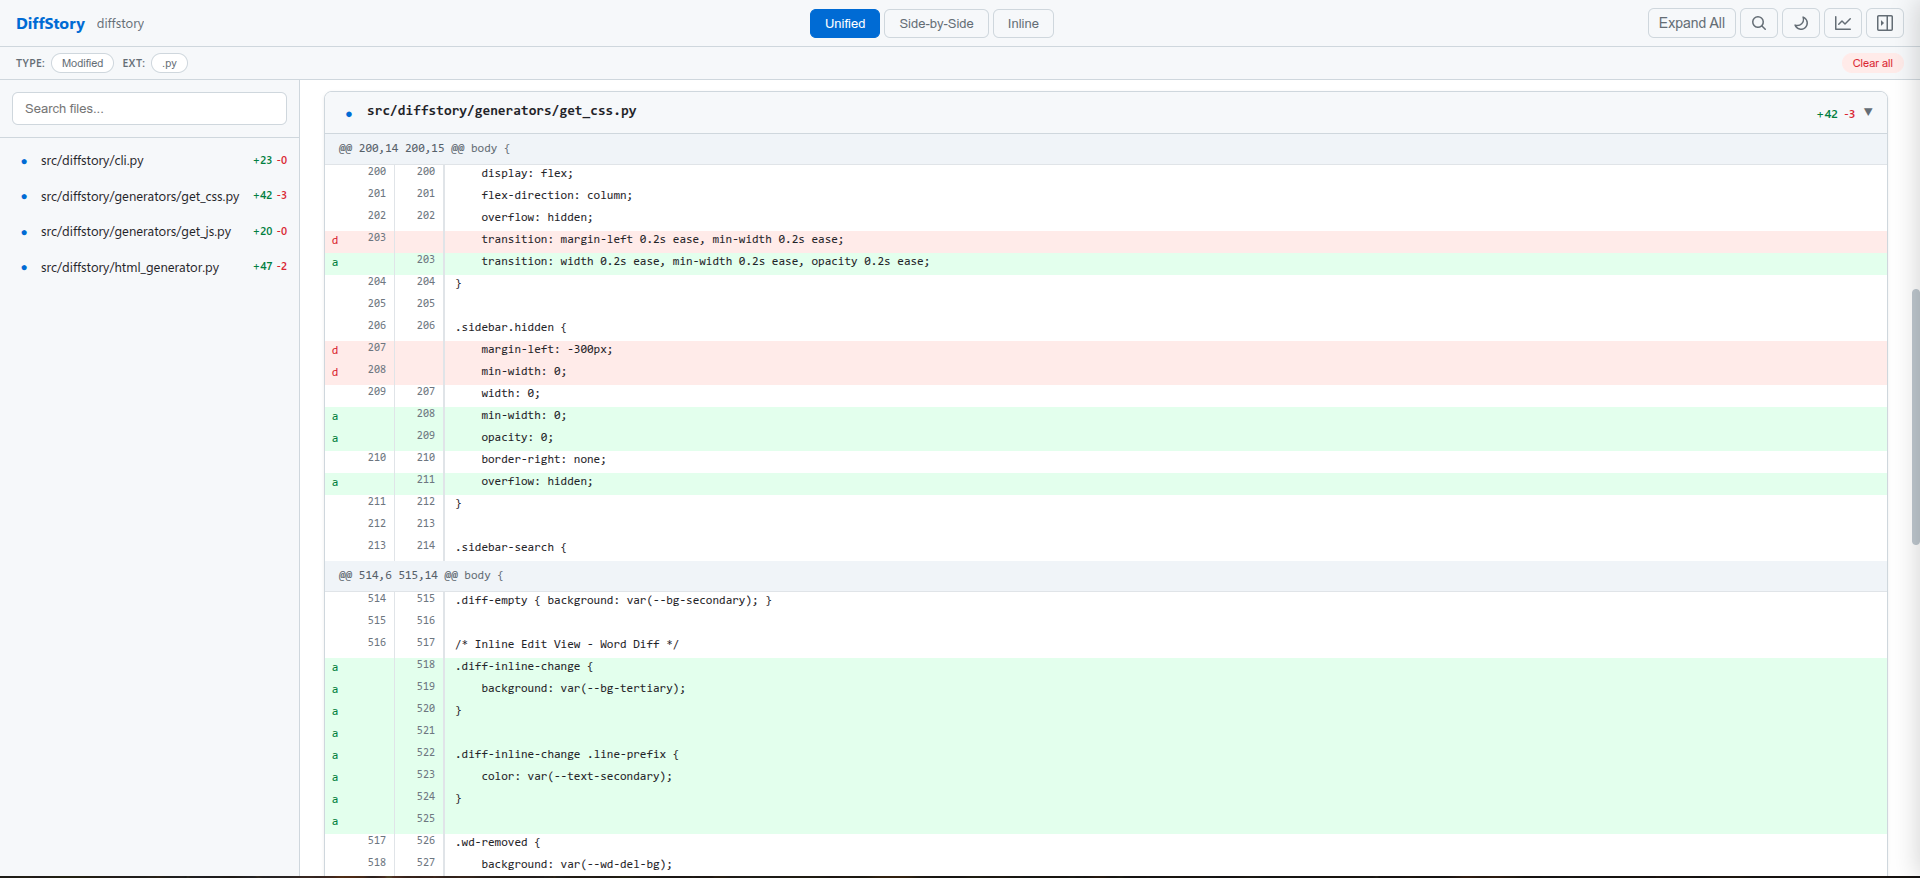This screenshot has width=1920, height=878.
Task: Click the page vertical scrollbar thumb
Action: [x=1915, y=416]
